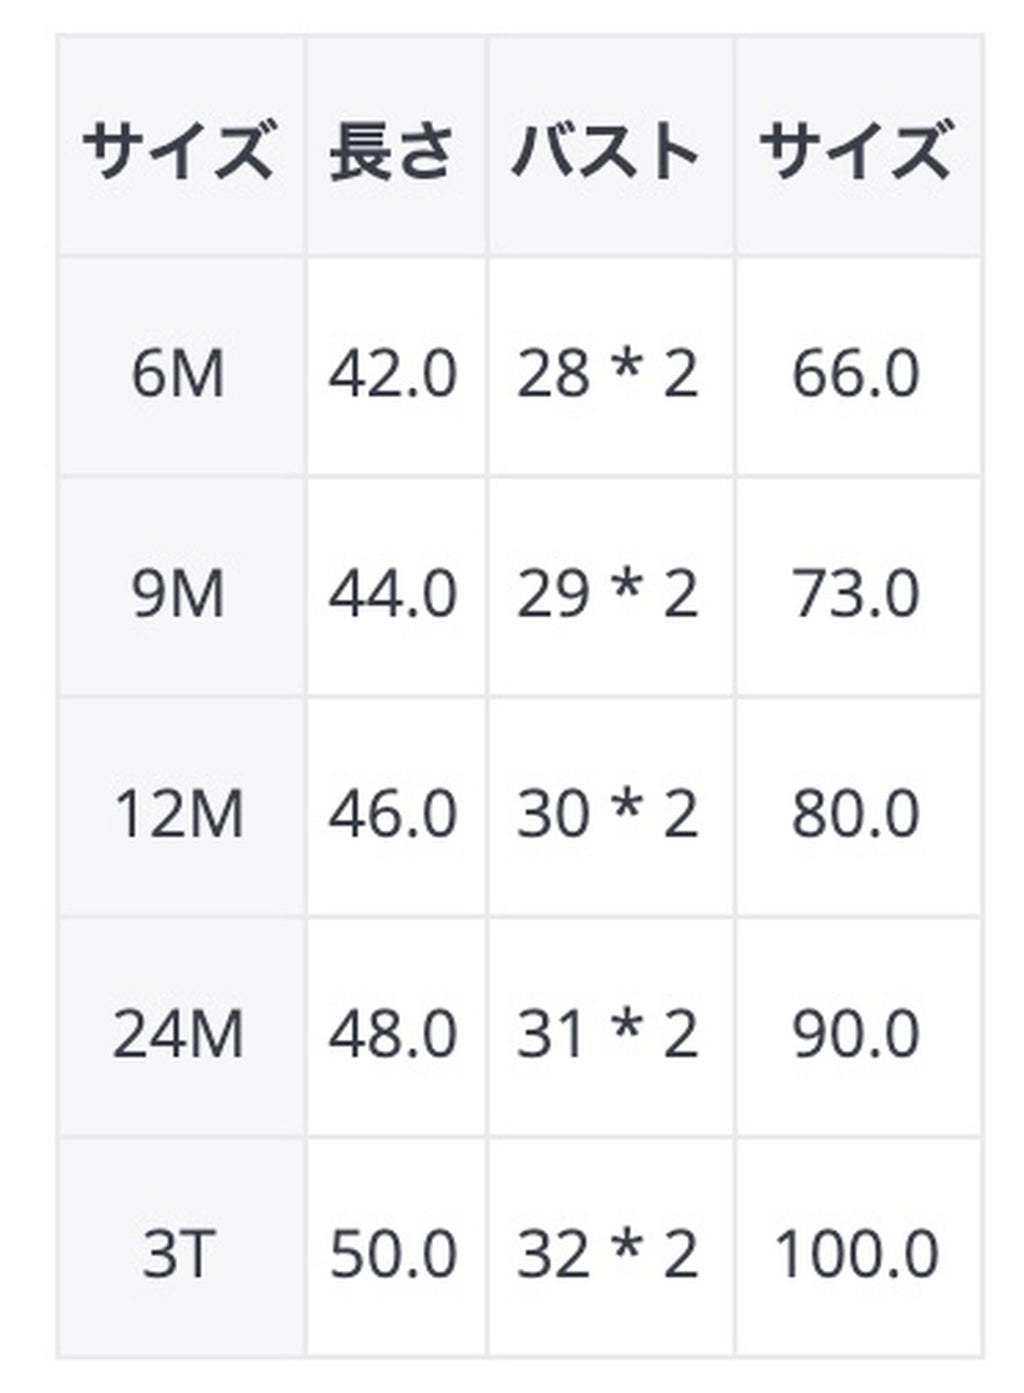Click the 44.0 length value
The width and height of the screenshot is (1024, 1393).
pos(394,593)
